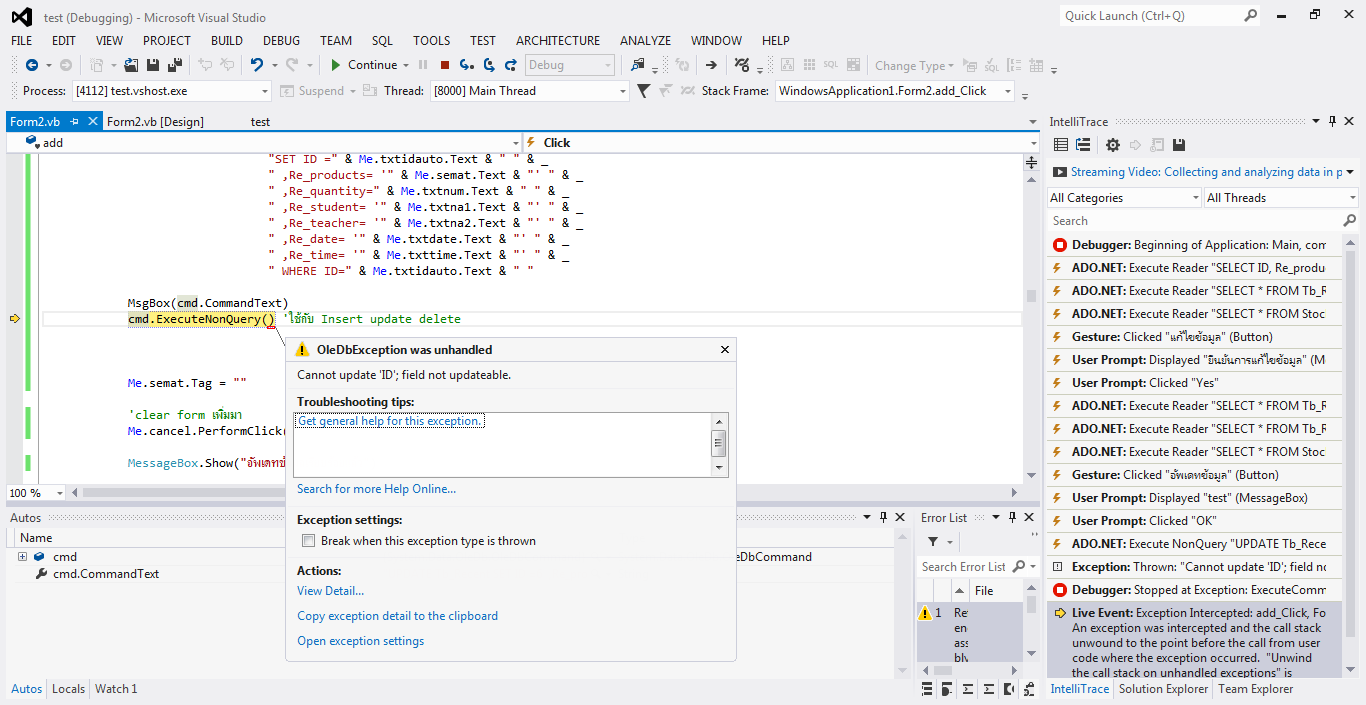Close the Form2.vb editor tab
The height and width of the screenshot is (705, 1366).
point(93,122)
